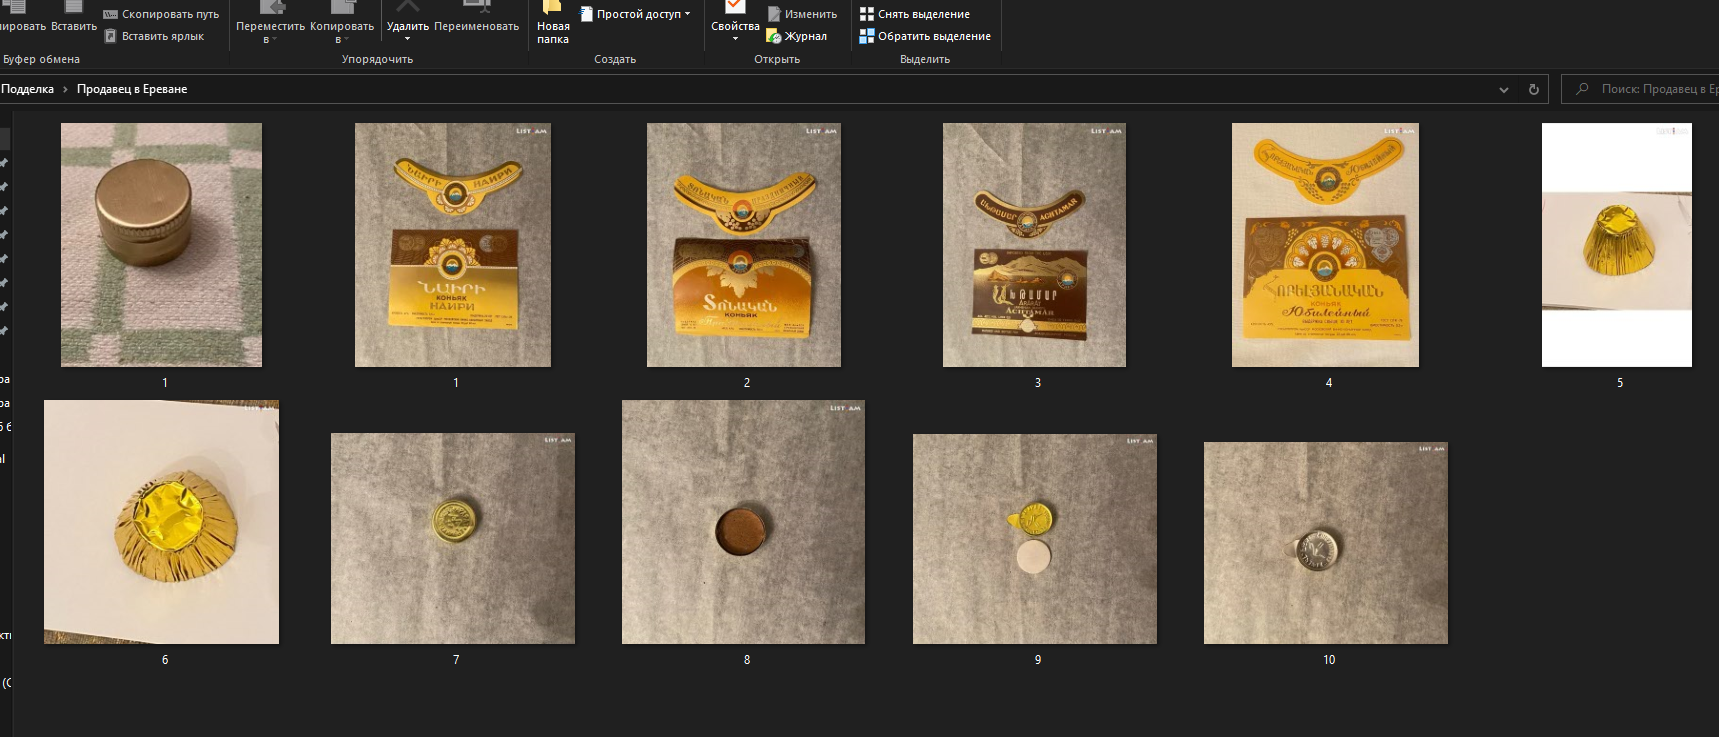Click 'Обратить выделение' invert selection
The height and width of the screenshot is (737, 1719).
[x=924, y=36]
